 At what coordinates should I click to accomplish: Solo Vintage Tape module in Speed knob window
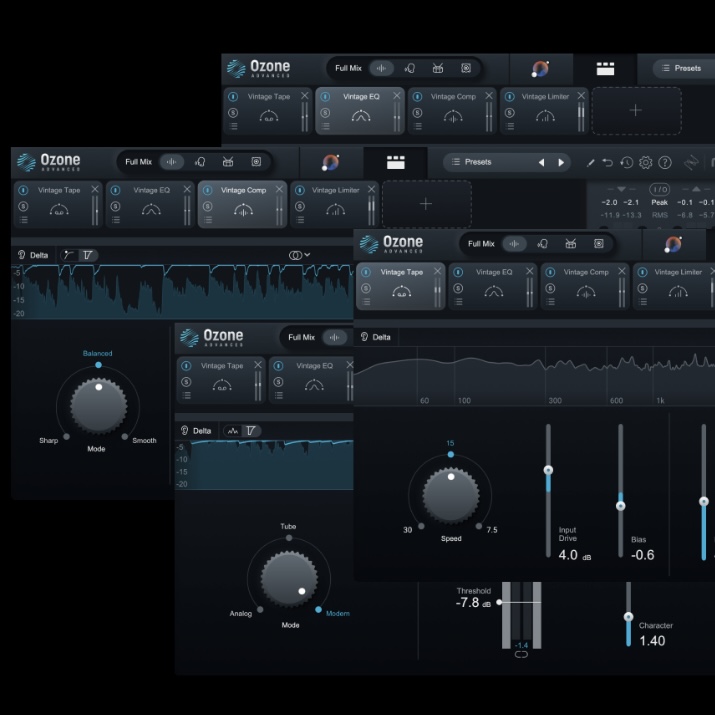(x=366, y=288)
